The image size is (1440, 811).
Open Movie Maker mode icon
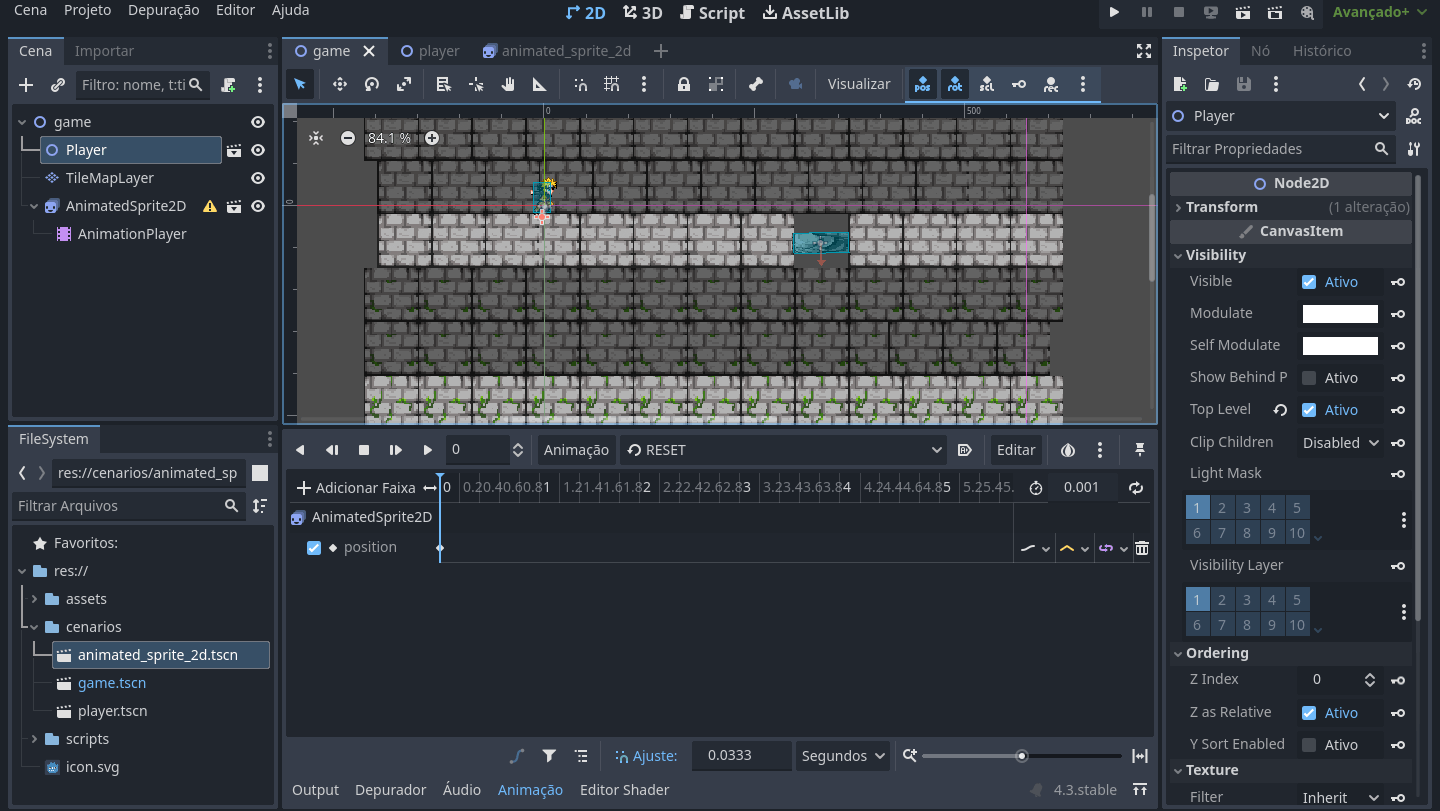pyautogui.click(x=1307, y=12)
